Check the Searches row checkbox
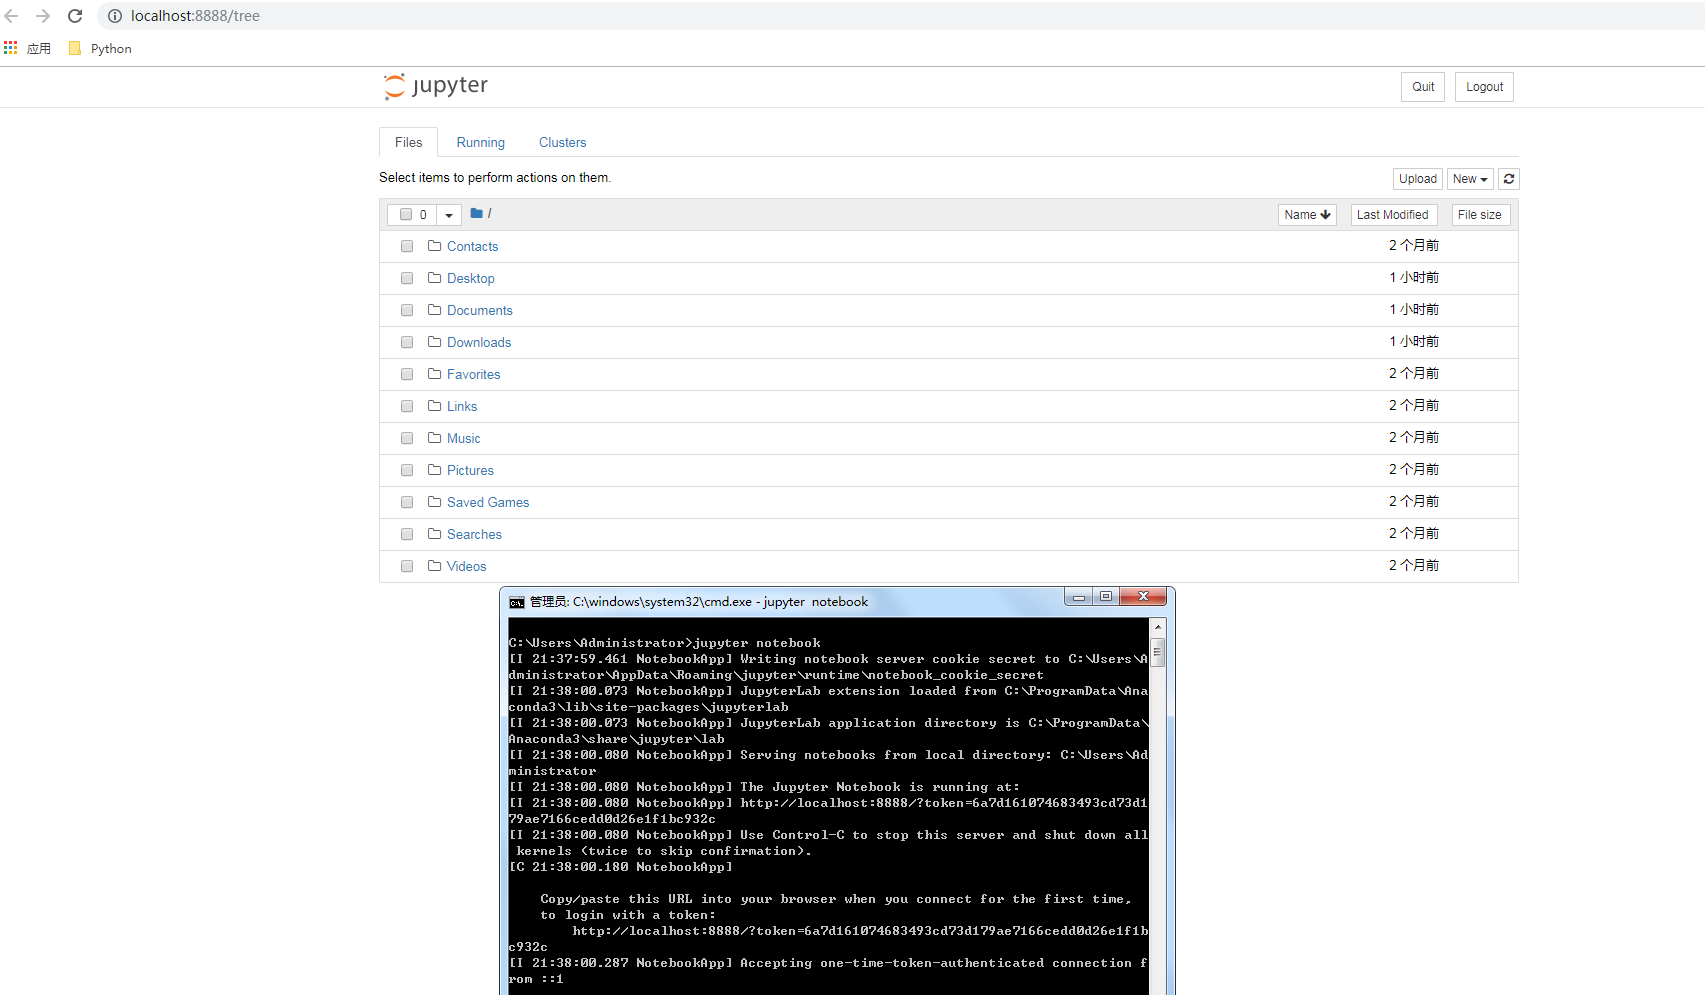 407,534
